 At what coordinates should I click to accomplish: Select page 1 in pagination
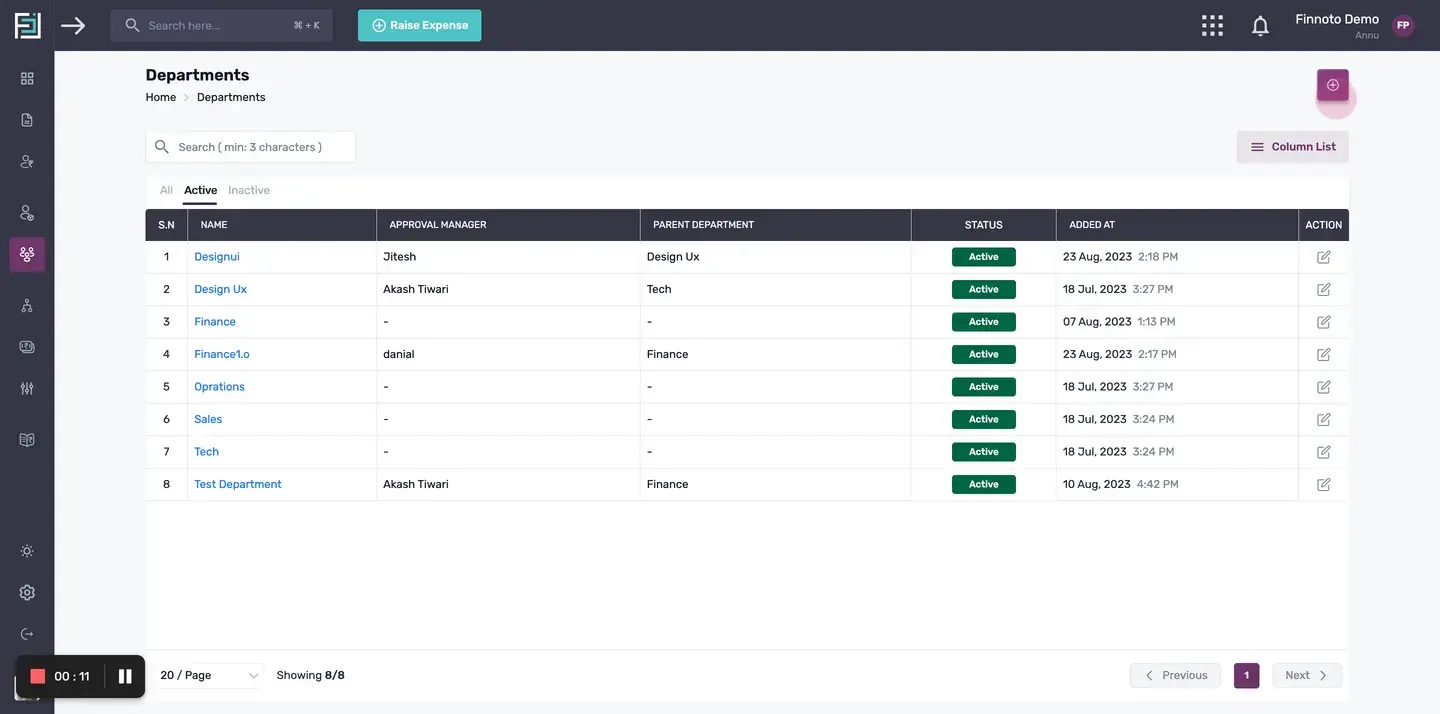click(x=1246, y=676)
